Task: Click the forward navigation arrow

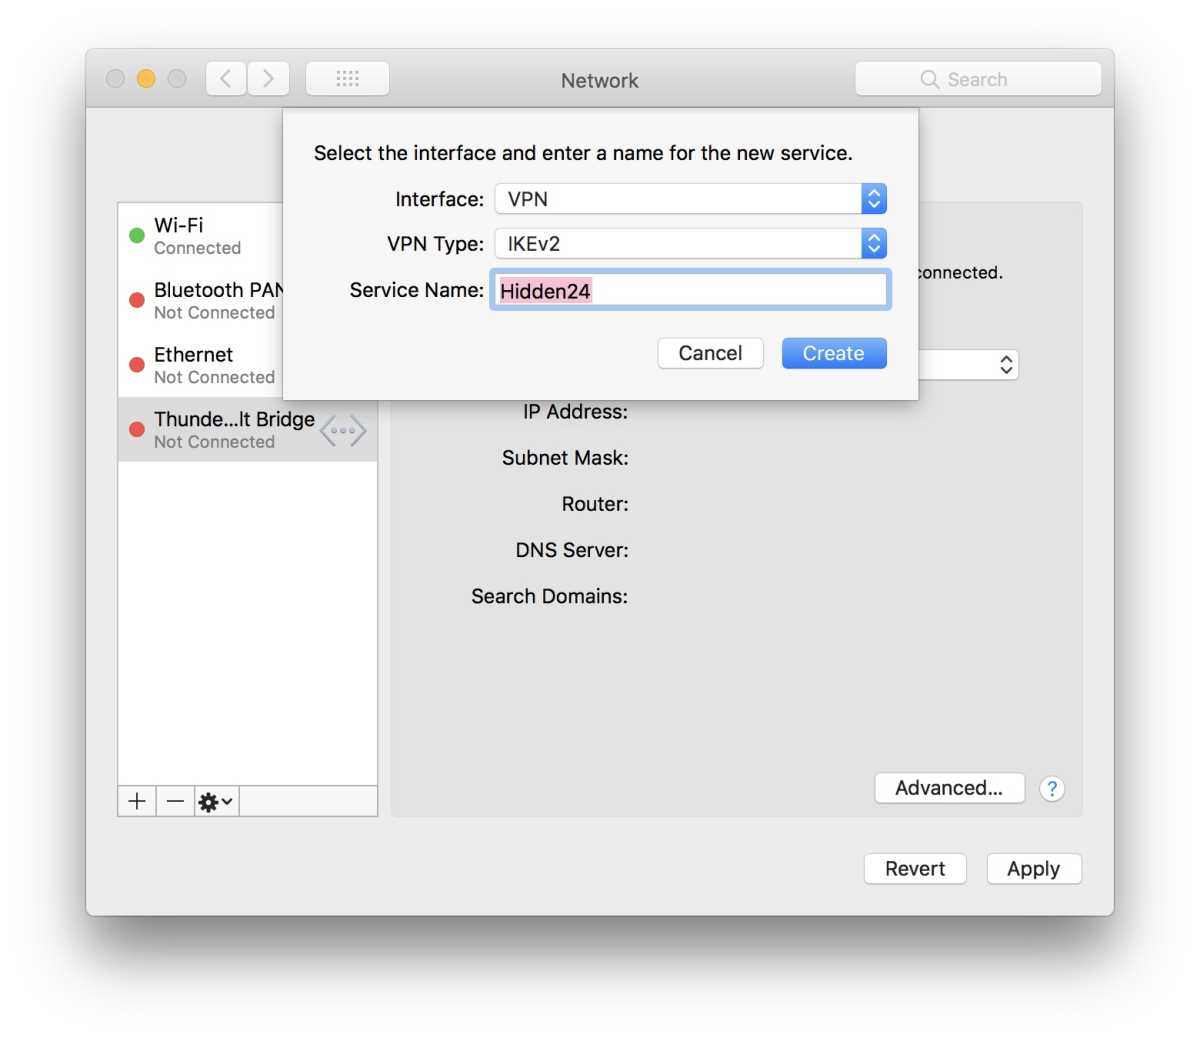Action: click(x=268, y=78)
